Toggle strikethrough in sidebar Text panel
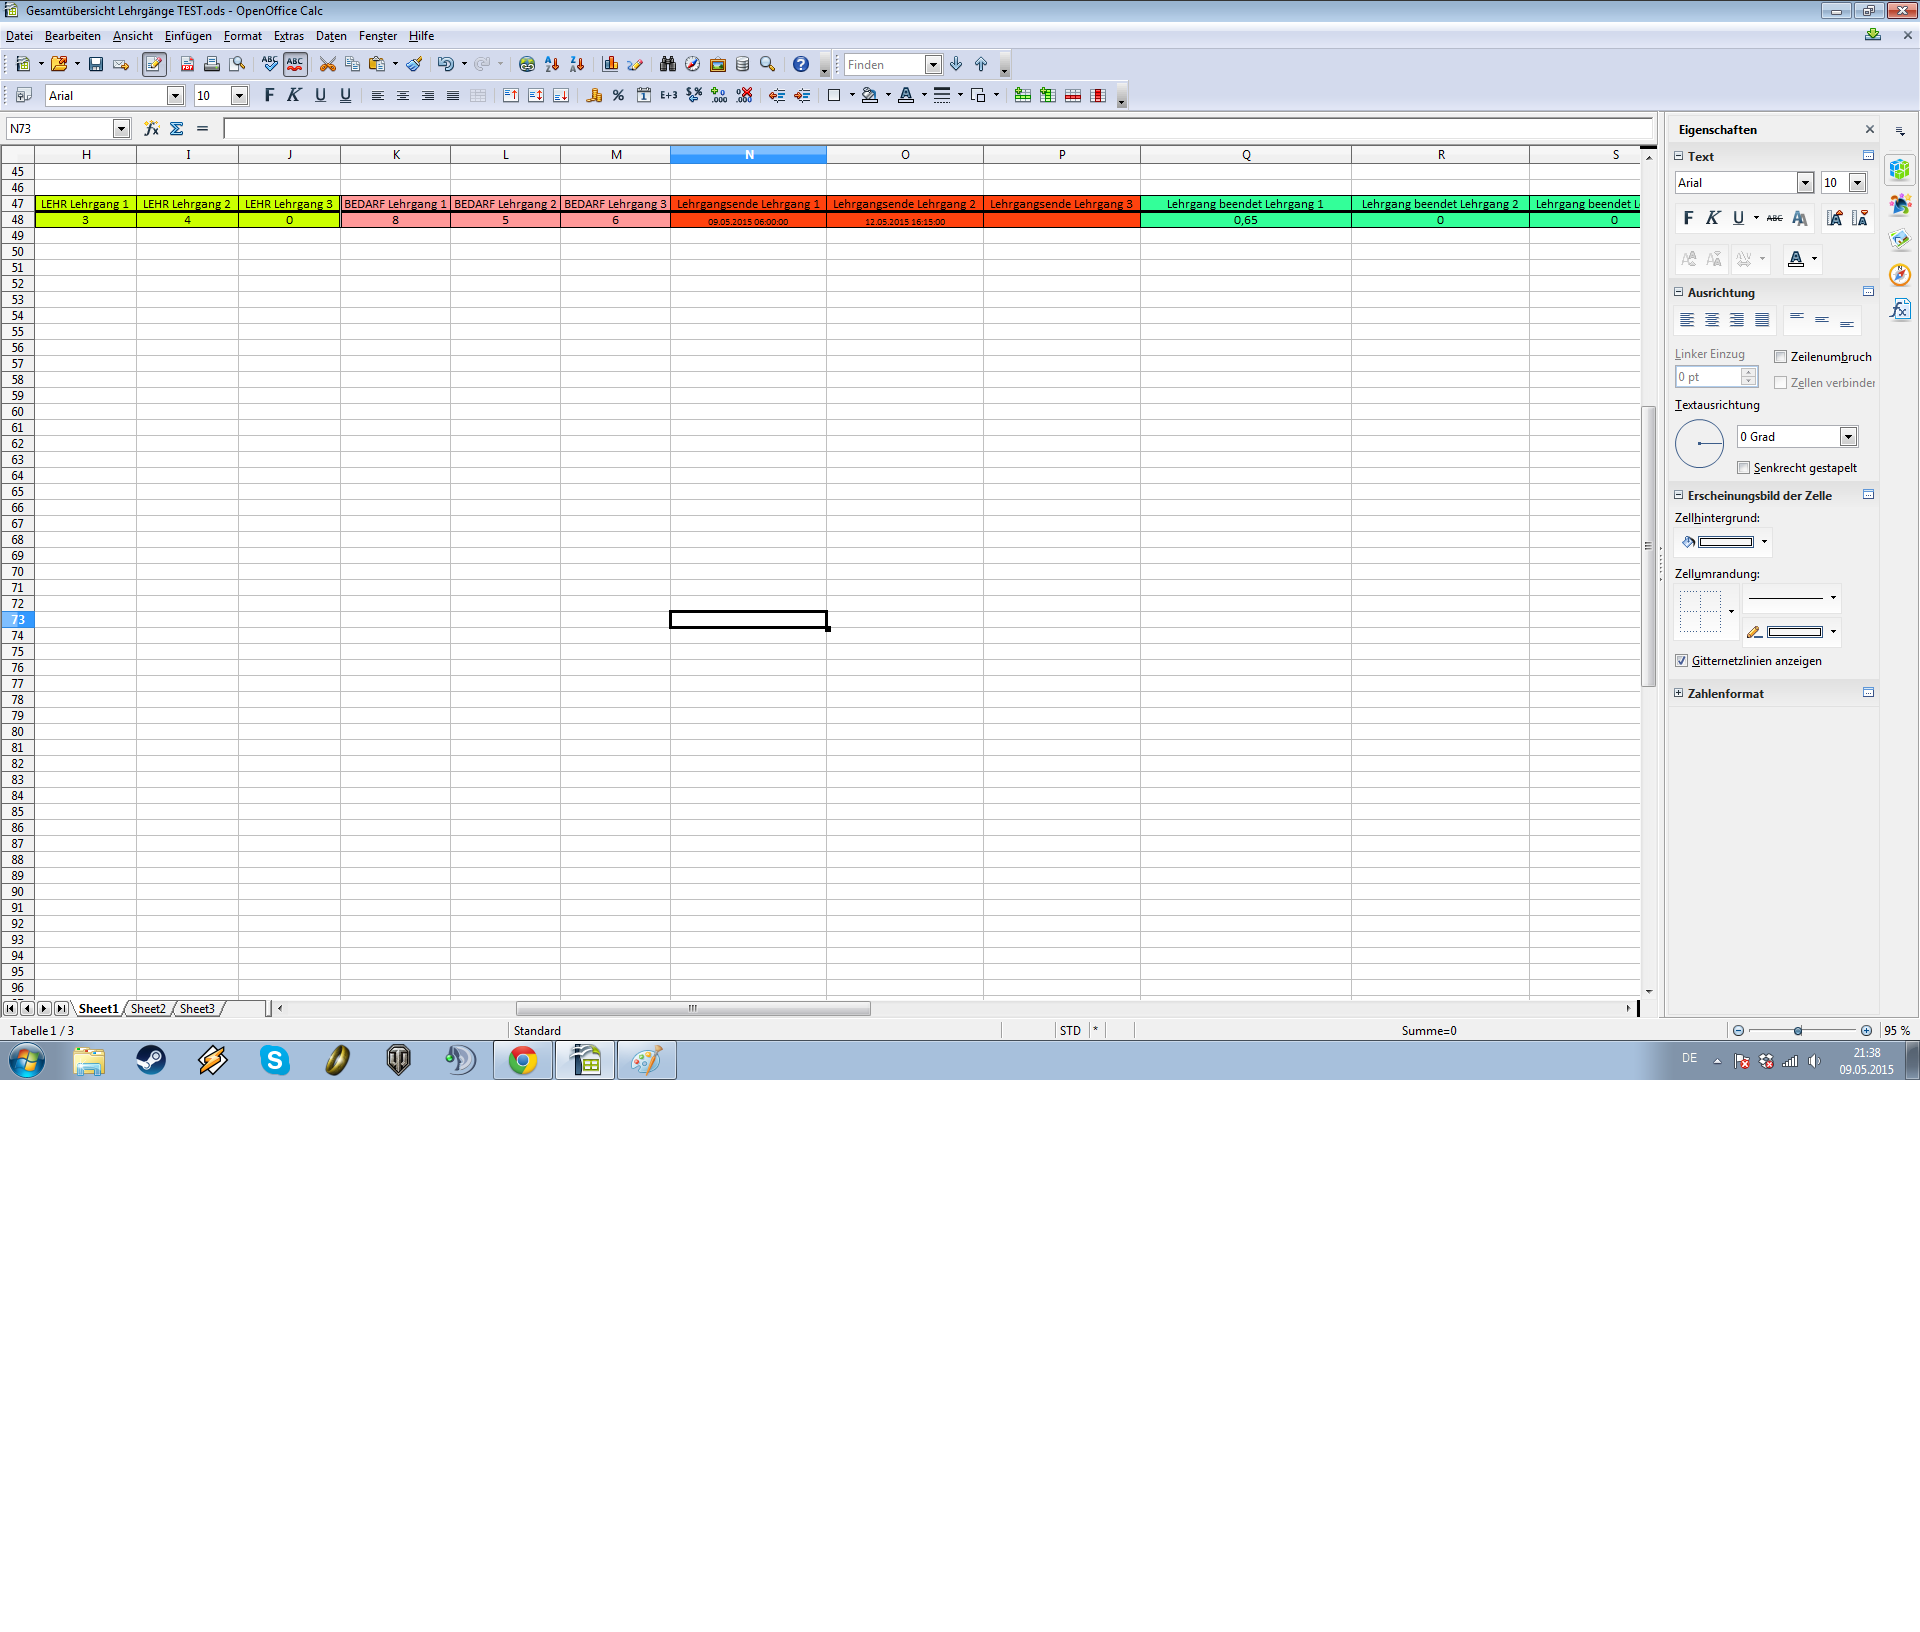1920x1632 pixels. [x=1775, y=218]
